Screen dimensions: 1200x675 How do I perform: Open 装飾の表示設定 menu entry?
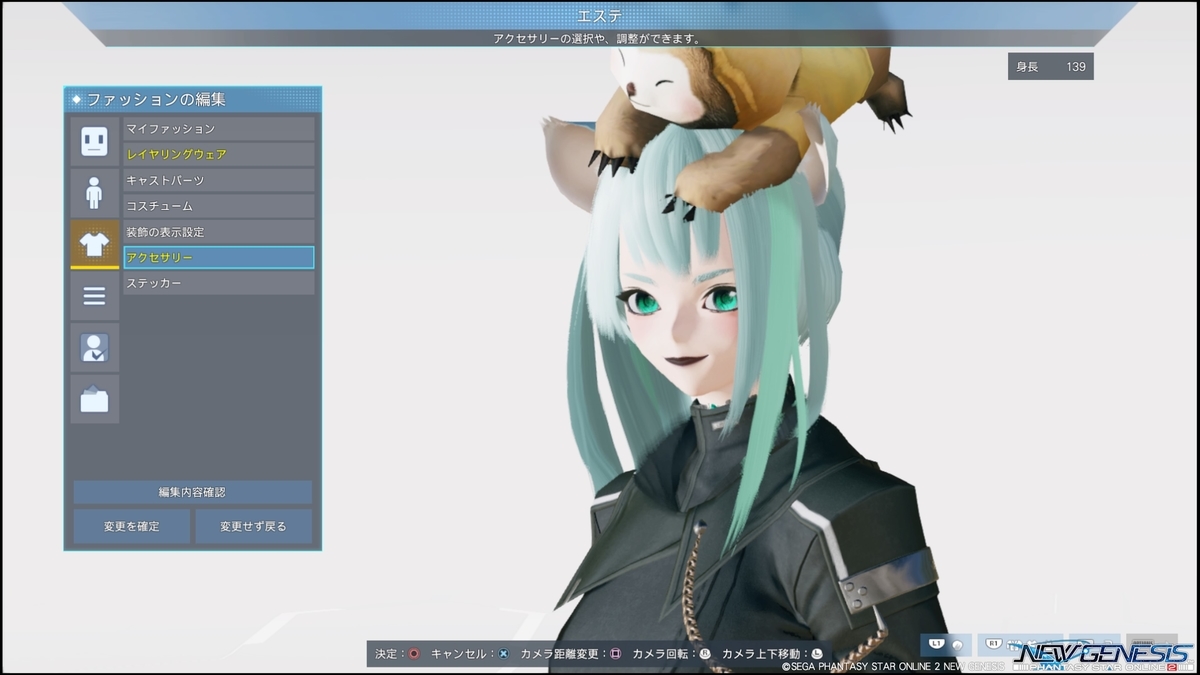coord(219,232)
